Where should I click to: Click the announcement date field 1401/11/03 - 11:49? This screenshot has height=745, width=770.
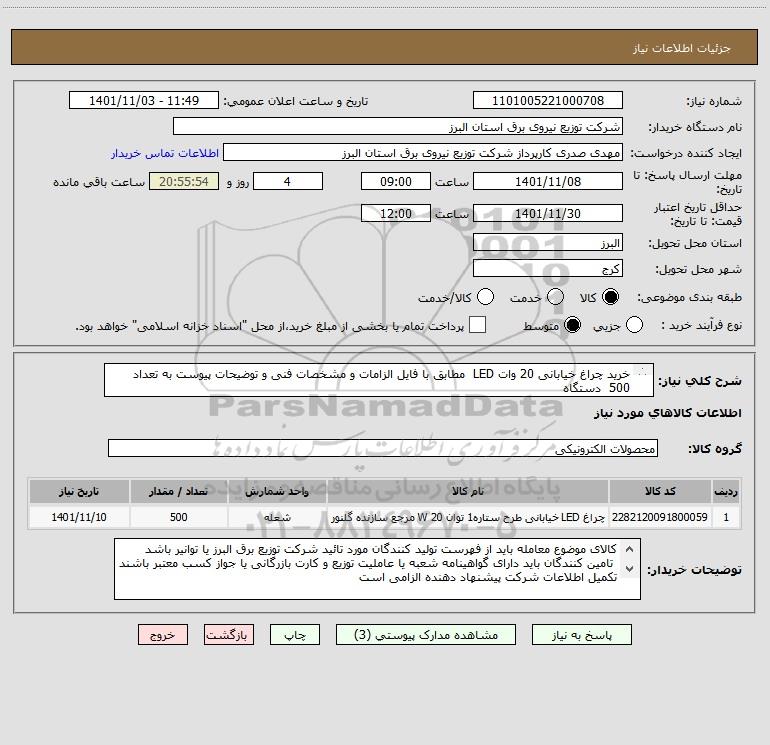tap(143, 101)
